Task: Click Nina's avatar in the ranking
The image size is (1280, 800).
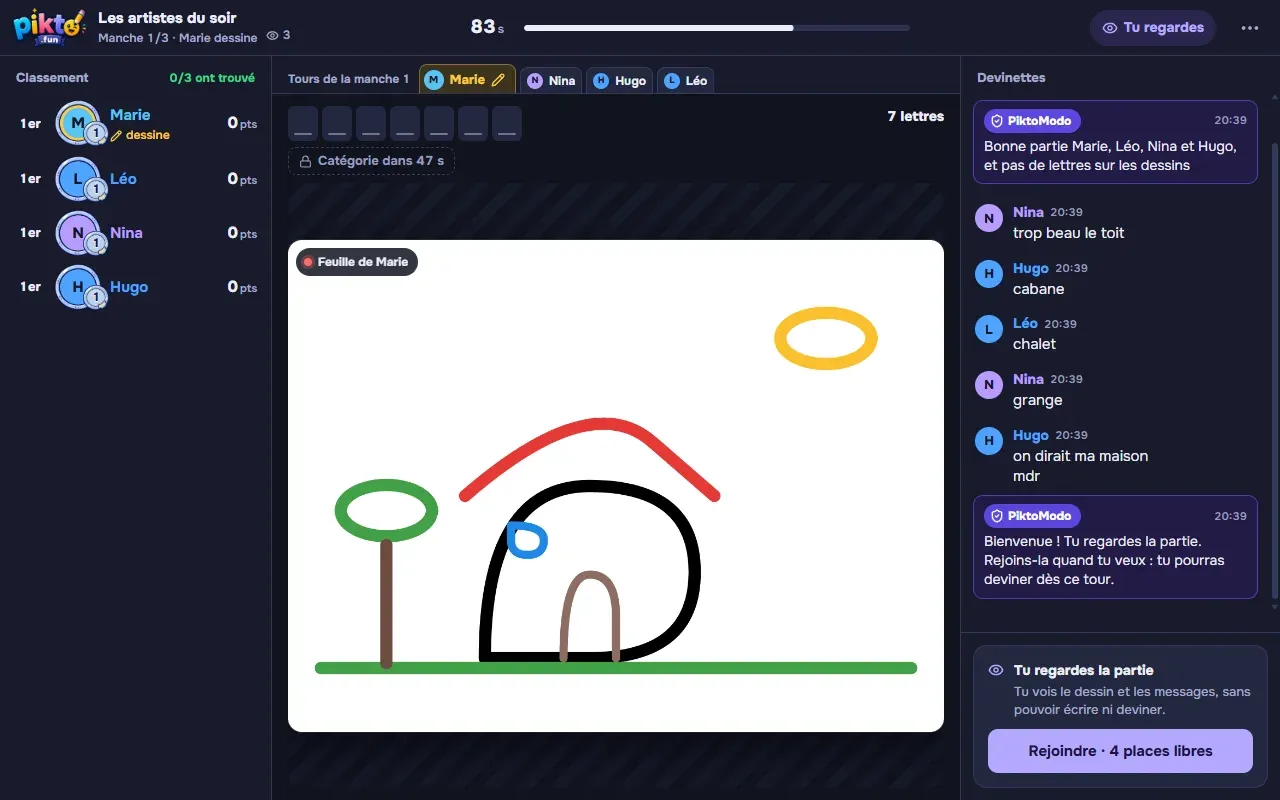Action: 77,233
